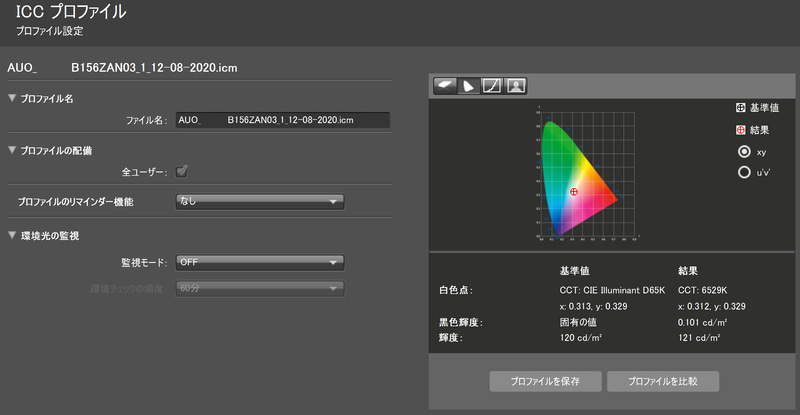Collapse the プロファイルの配備 section
The height and width of the screenshot is (415, 800).
tap(12, 150)
